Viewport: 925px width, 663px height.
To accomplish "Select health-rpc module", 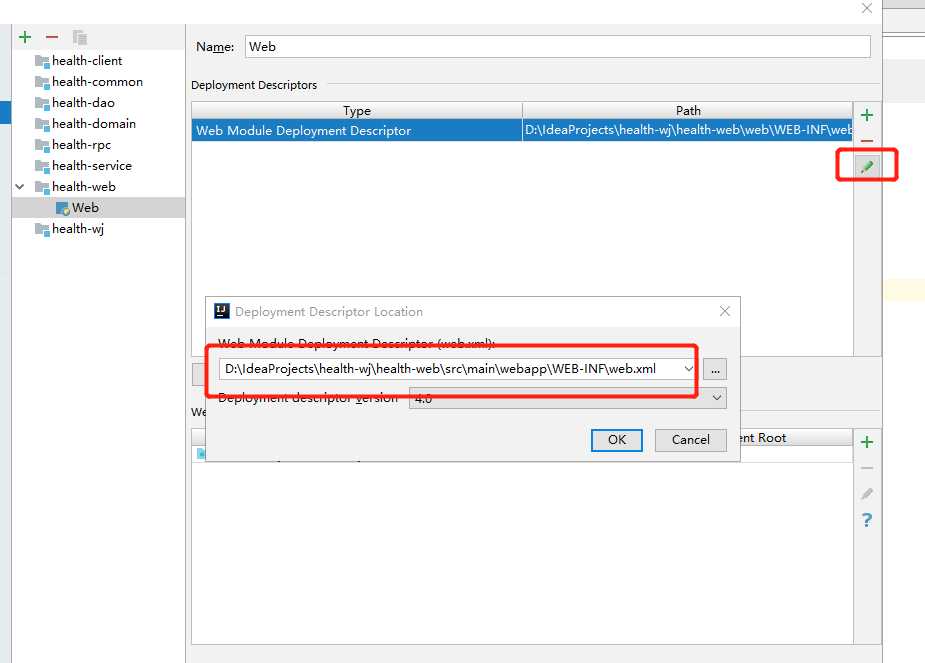I will (81, 145).
